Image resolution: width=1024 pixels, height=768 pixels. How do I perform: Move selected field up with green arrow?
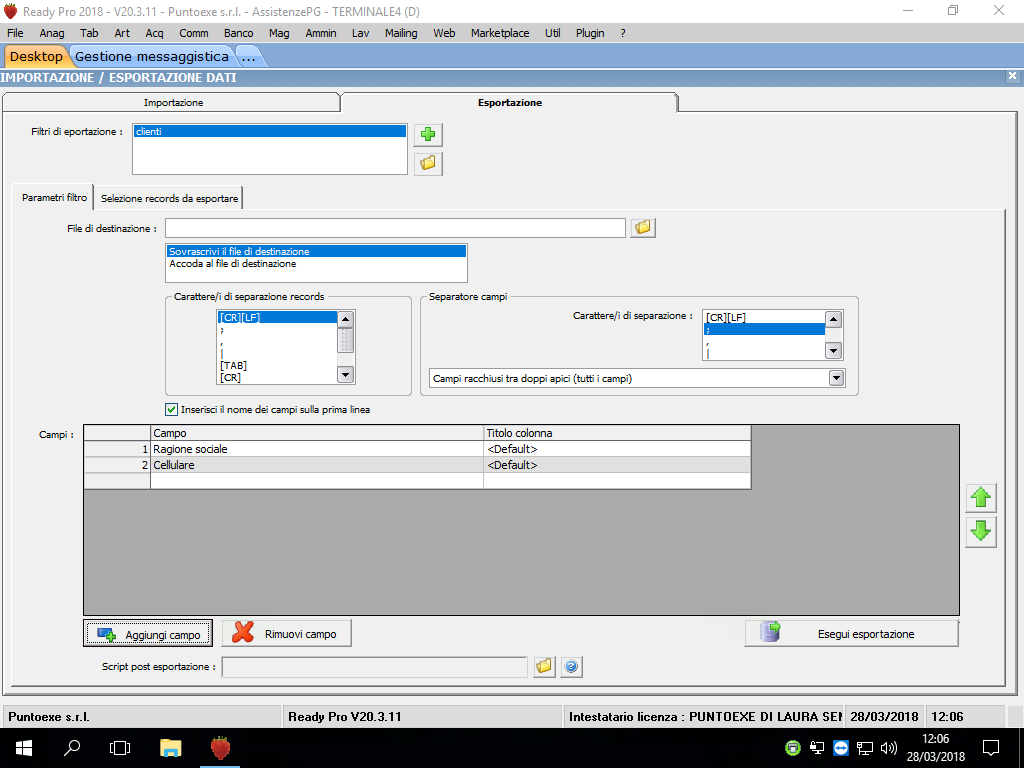tap(980, 498)
